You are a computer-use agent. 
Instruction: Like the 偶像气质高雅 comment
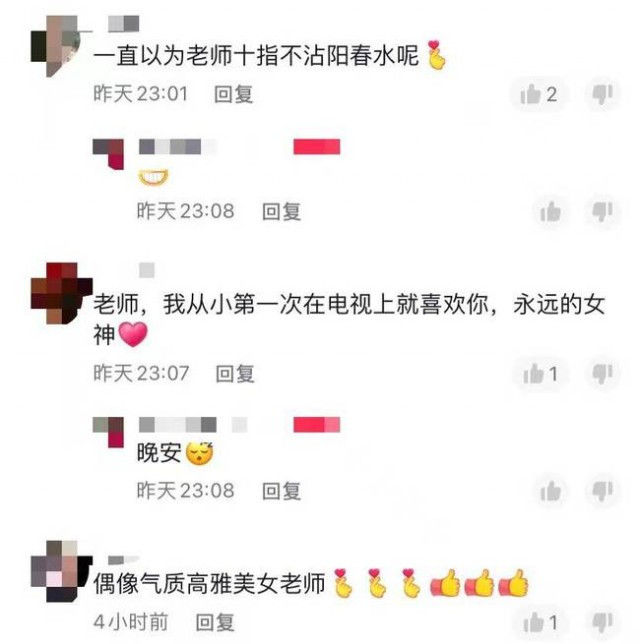tap(540, 622)
